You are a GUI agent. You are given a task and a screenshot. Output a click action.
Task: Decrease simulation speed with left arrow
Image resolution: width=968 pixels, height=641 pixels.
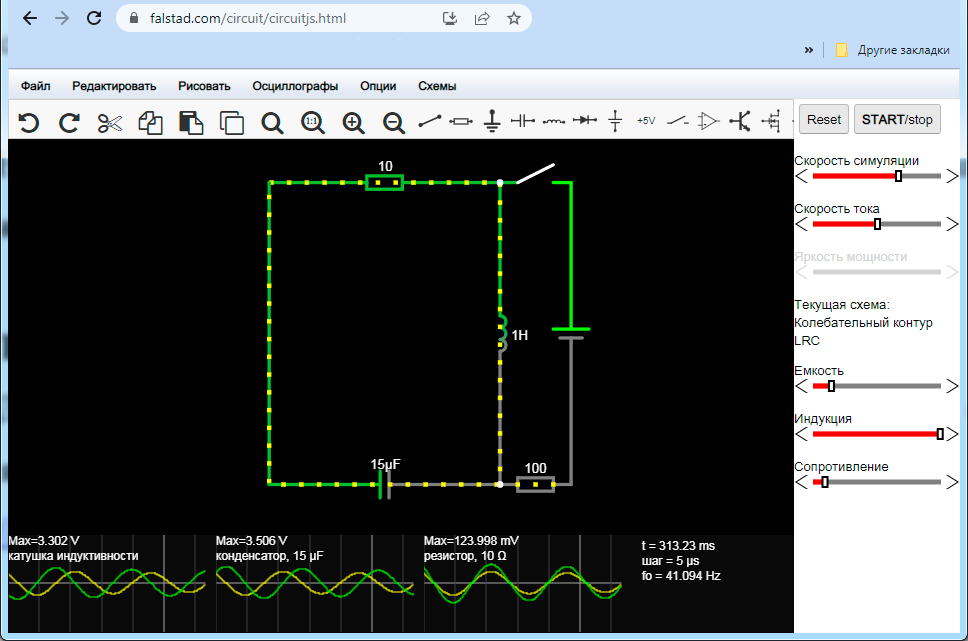(801, 176)
